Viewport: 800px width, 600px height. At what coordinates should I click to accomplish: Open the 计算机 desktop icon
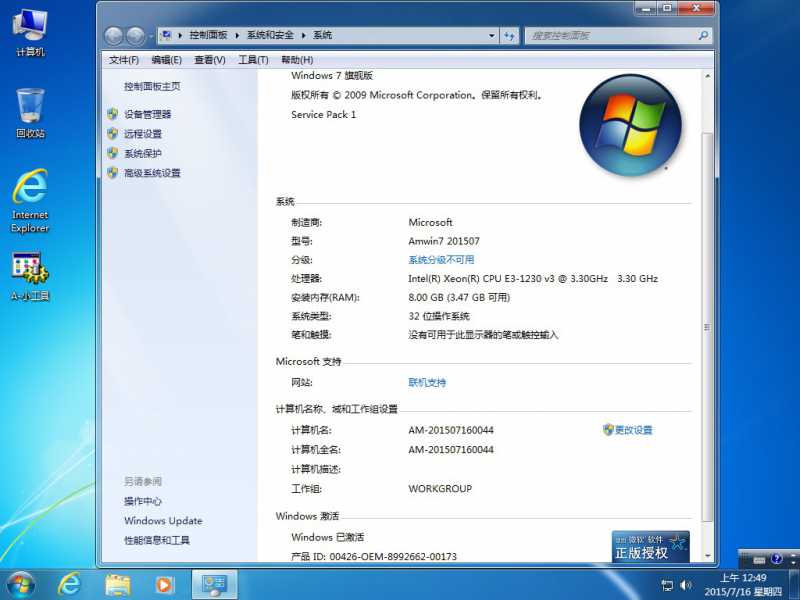coord(30,32)
